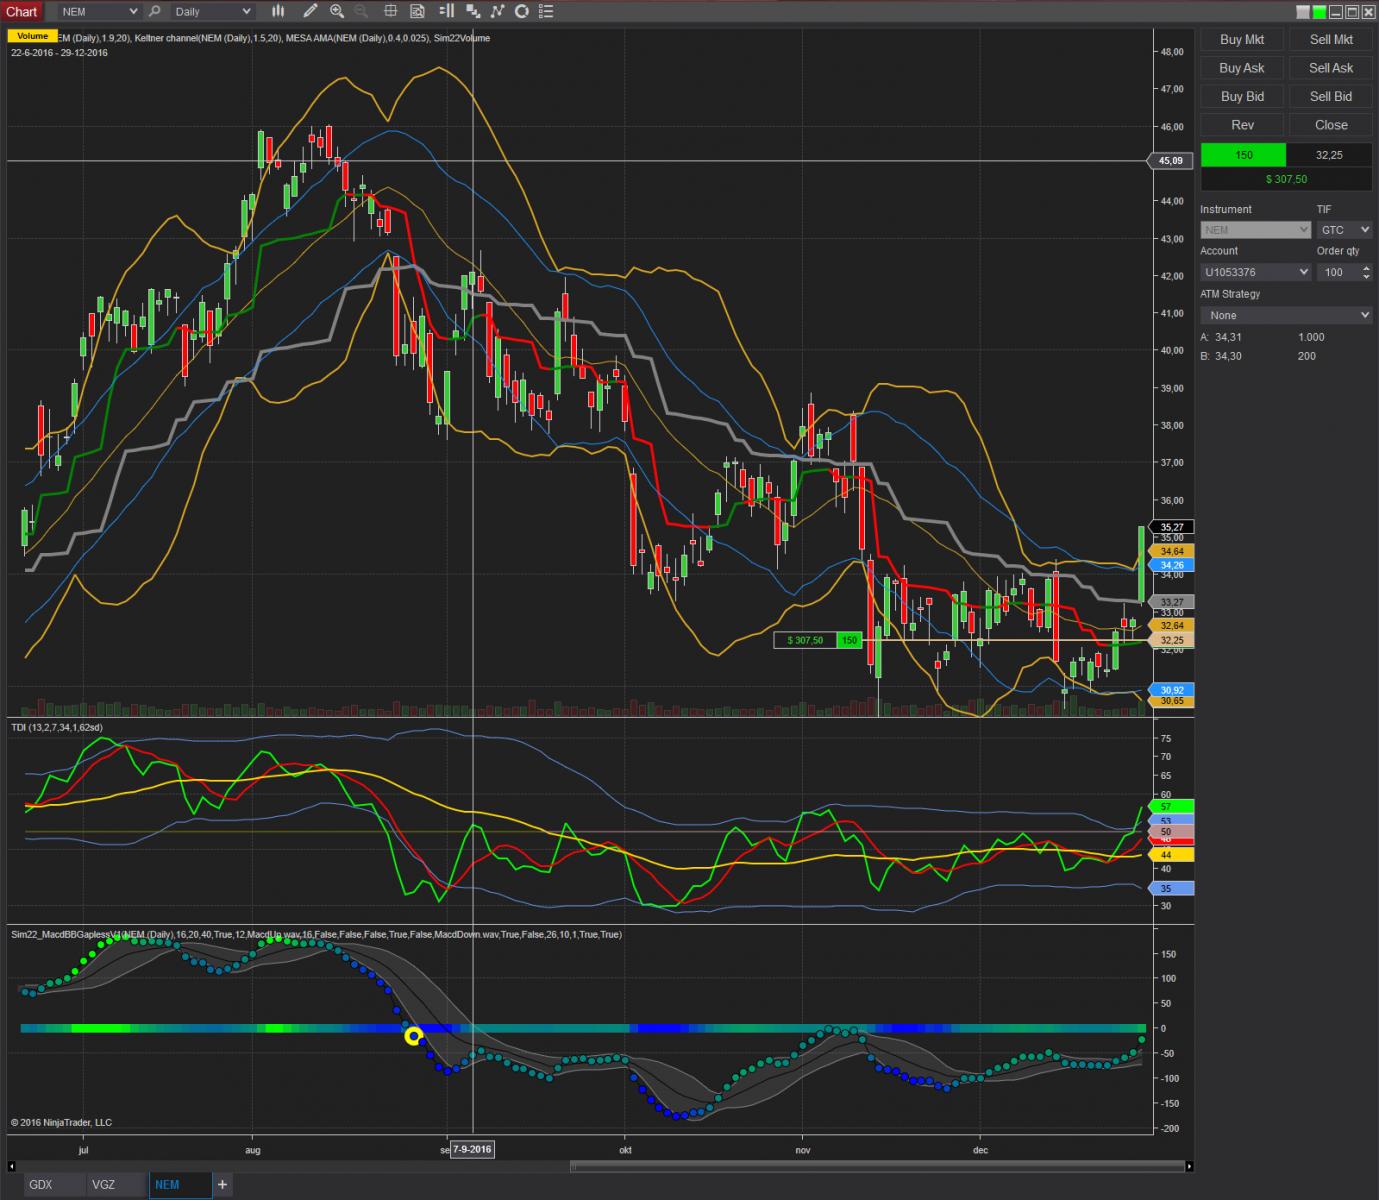Toggle the Chart Trader panel icon
The image size is (1379, 1200).
447,12
